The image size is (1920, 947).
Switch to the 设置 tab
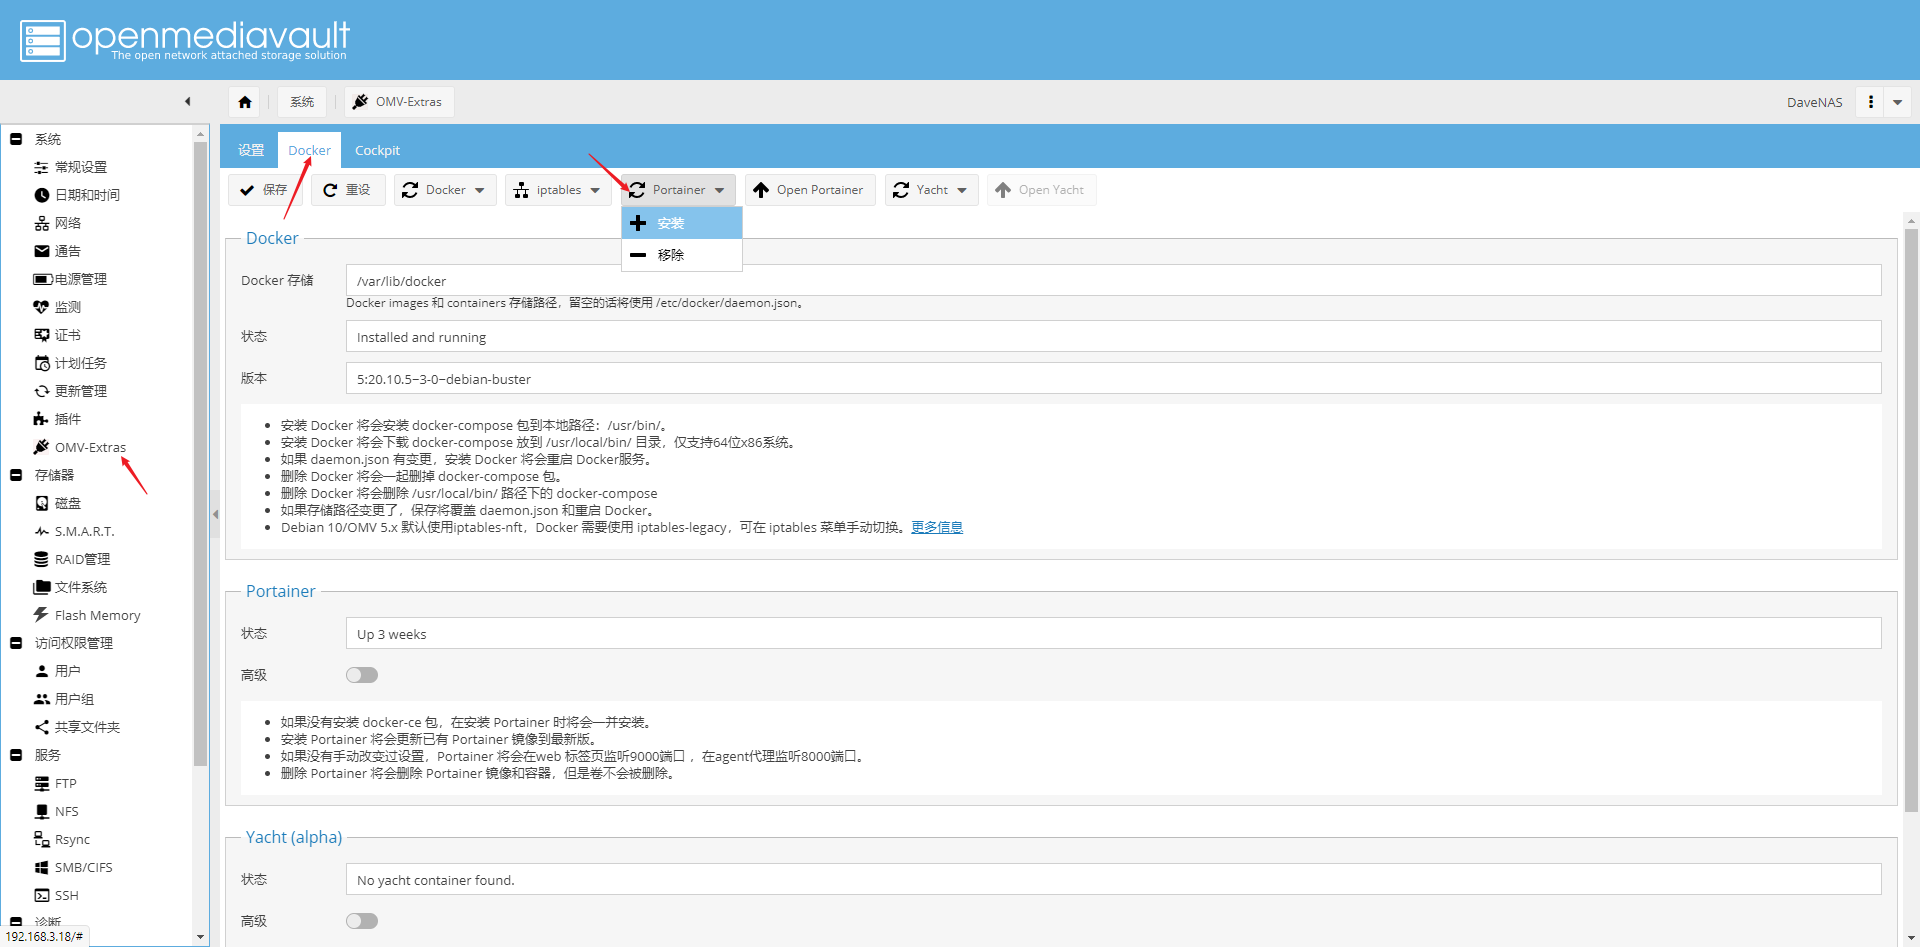click(x=251, y=150)
